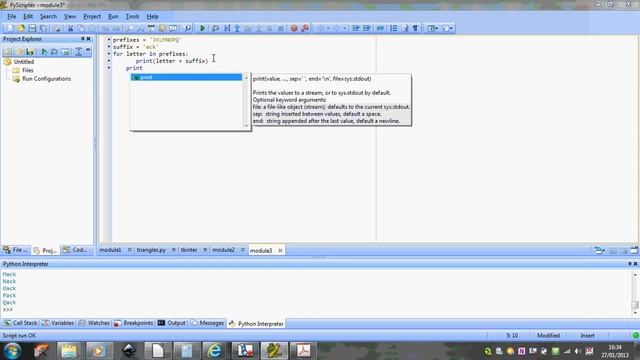The height and width of the screenshot is (360, 640).
Task: Open the Output tab
Action: tap(171, 323)
